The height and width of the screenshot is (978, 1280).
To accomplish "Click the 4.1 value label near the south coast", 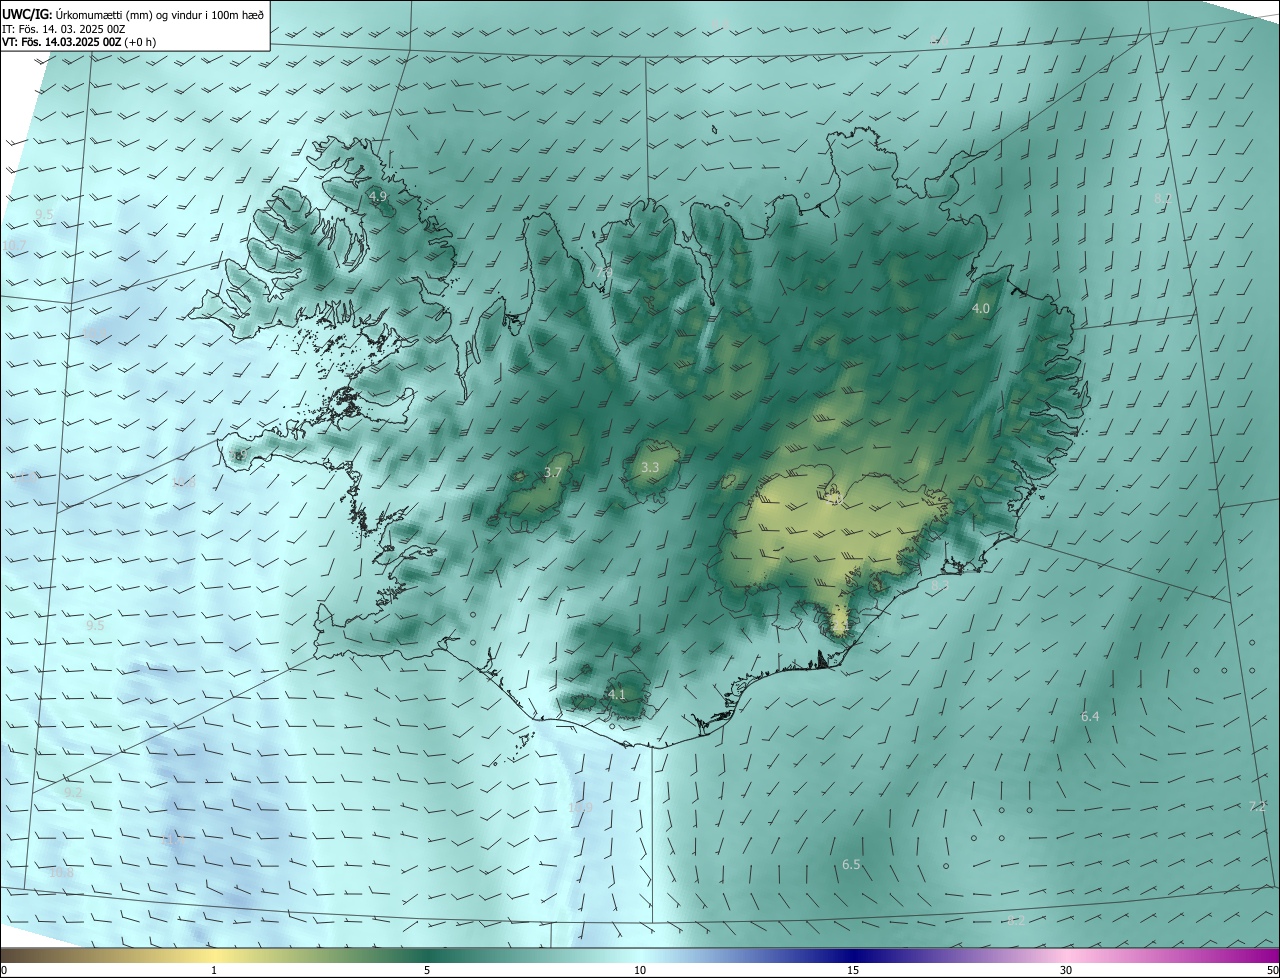I will pos(617,694).
